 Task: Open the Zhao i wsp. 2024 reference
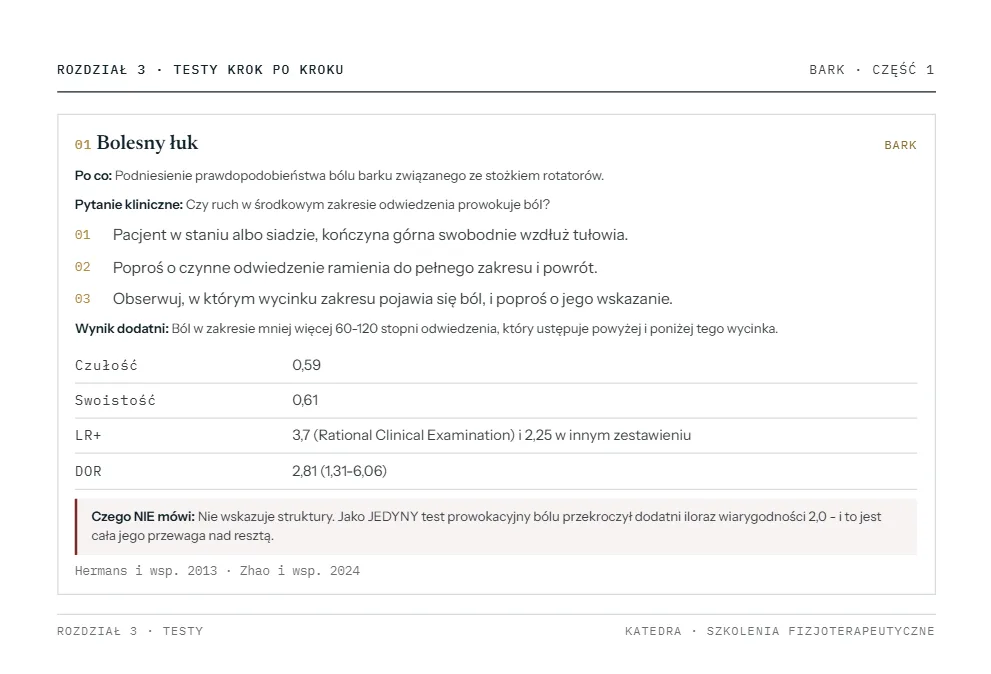coord(300,571)
